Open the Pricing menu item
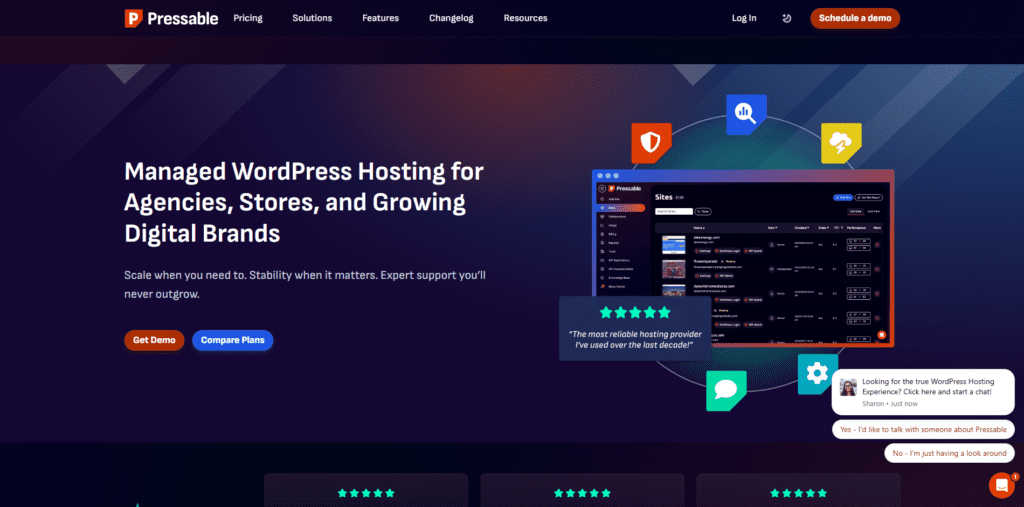Screen dimensions: 1024x507 coord(248,18)
